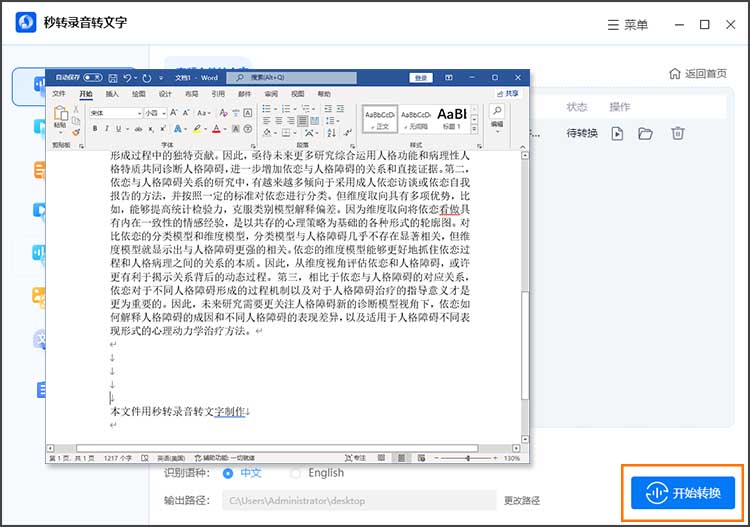
Task: Open the file's folder icon in list row
Action: [645, 133]
